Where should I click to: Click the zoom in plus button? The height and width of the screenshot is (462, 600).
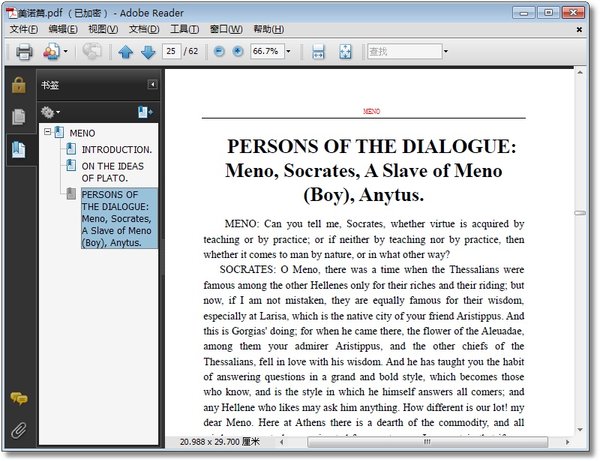pos(237,51)
